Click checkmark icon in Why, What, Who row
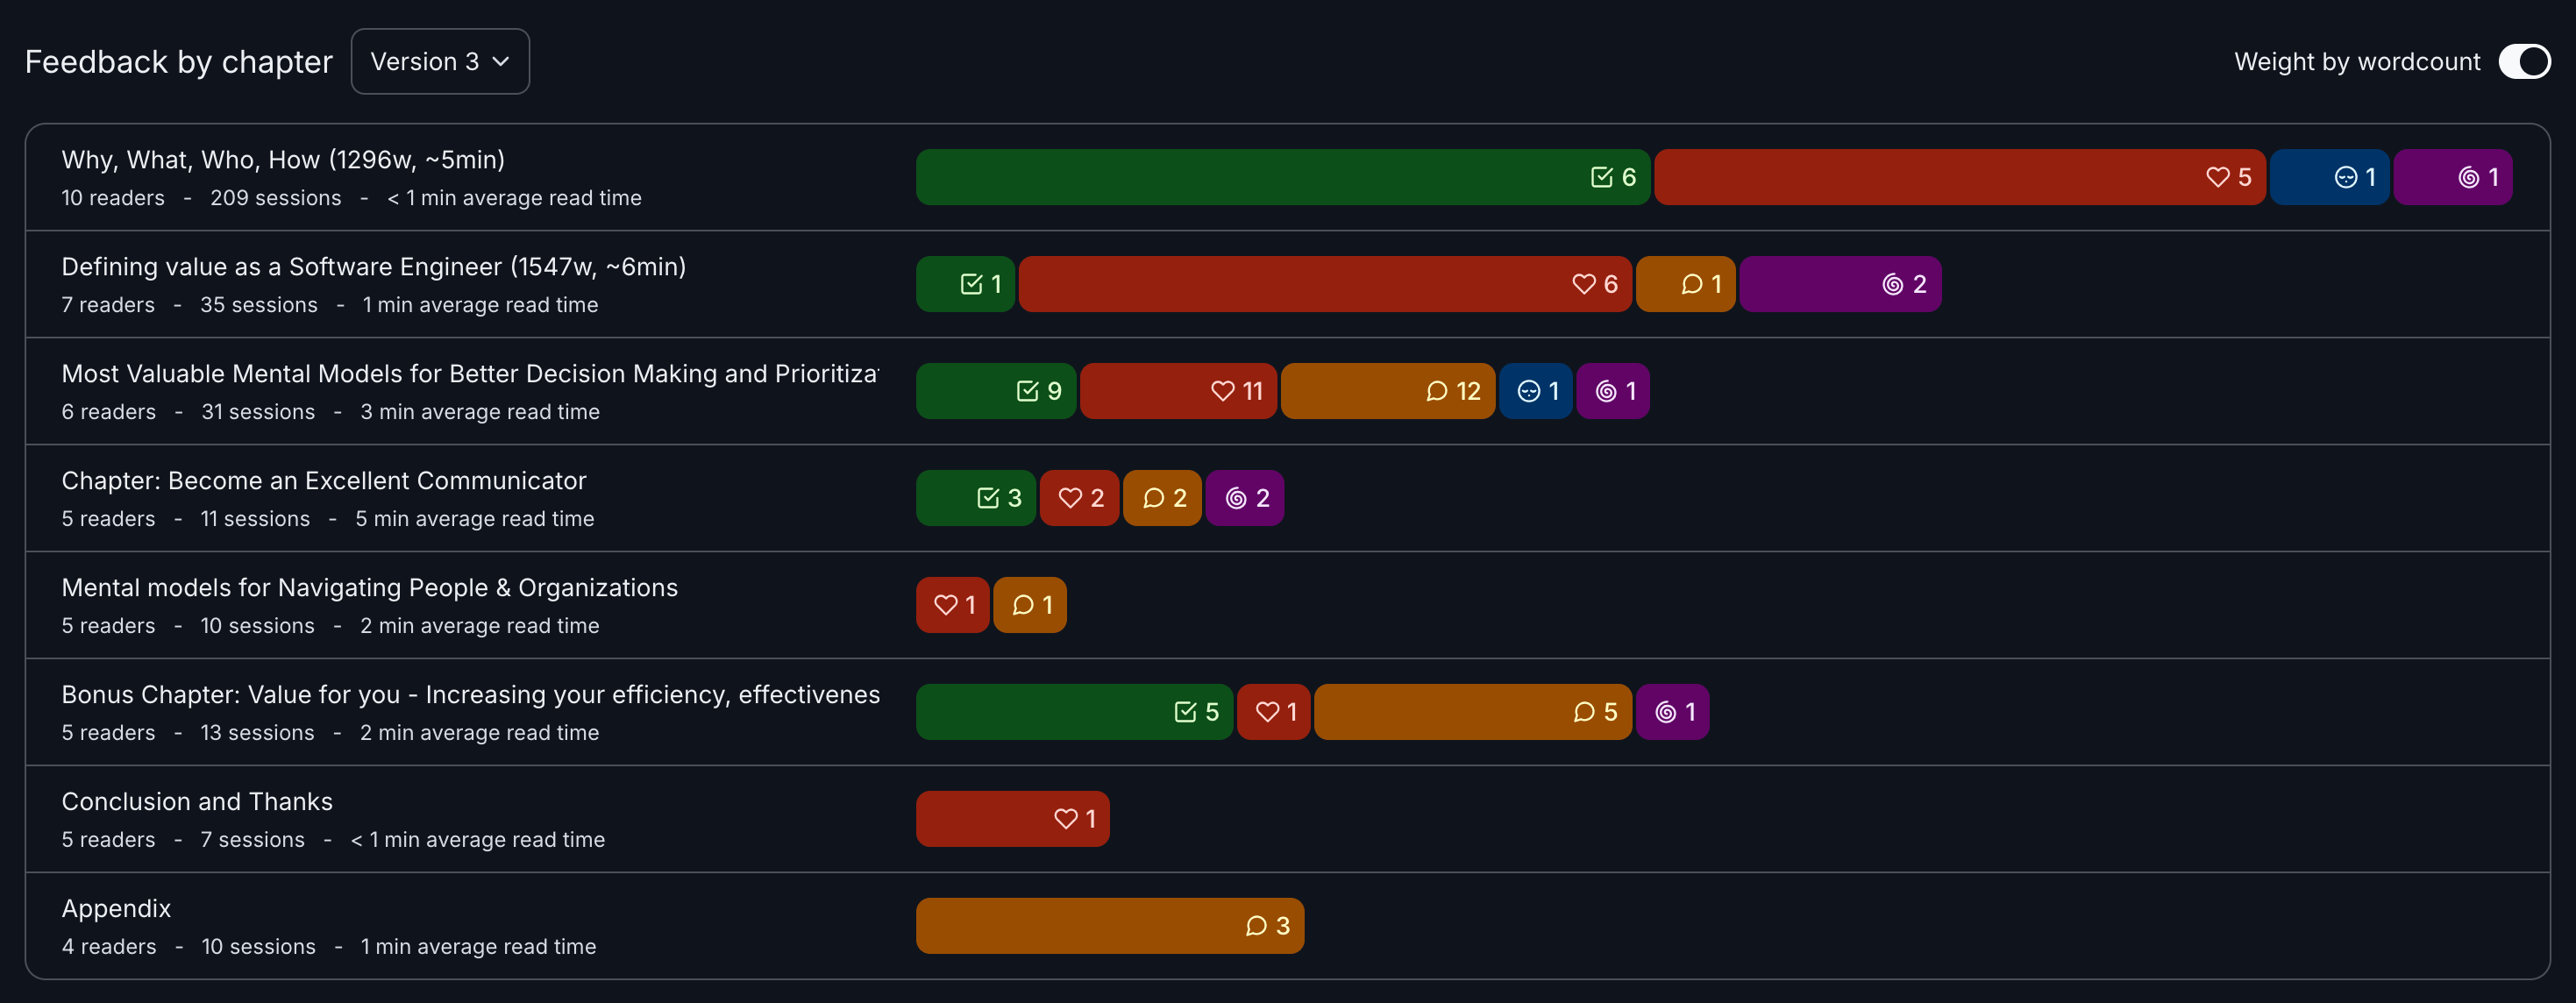 1601,177
